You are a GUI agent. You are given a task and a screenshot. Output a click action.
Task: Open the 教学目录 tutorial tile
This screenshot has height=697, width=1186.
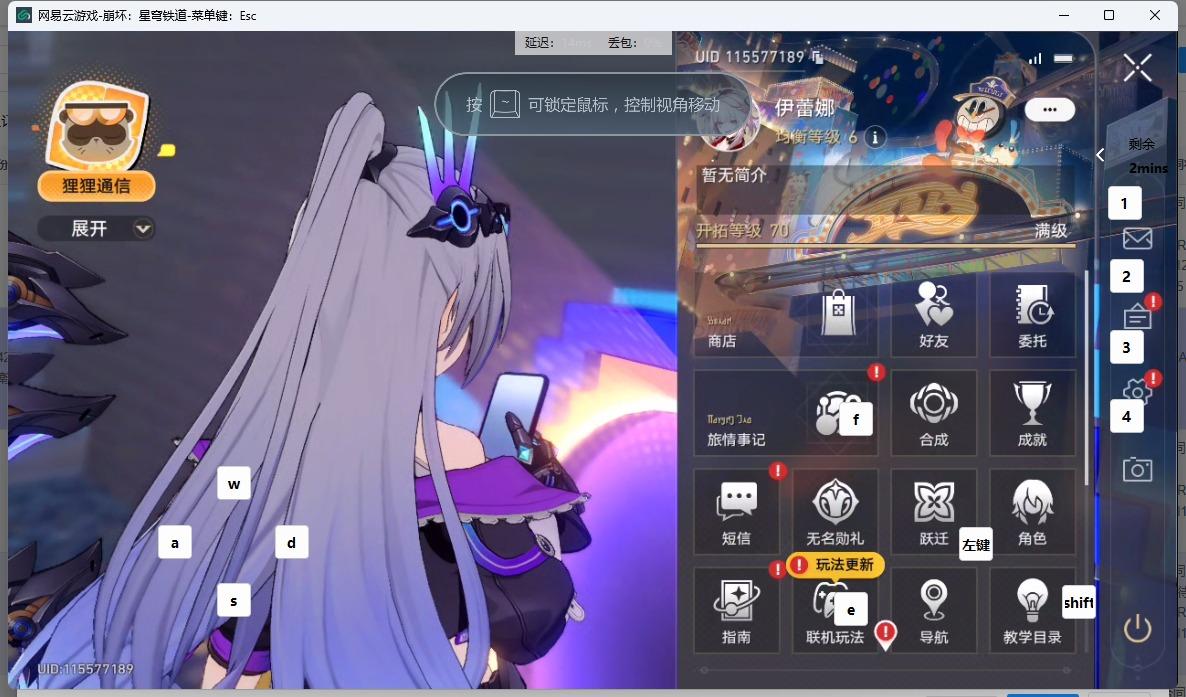tap(1032, 610)
